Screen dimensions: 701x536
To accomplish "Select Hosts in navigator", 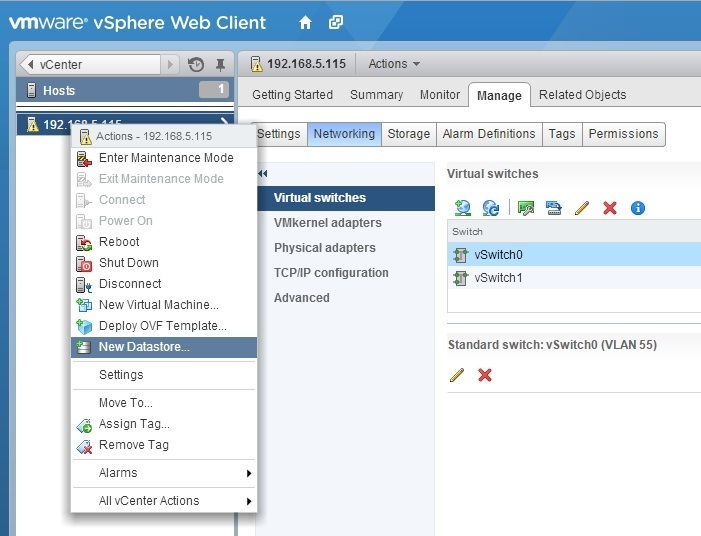I will [125, 90].
